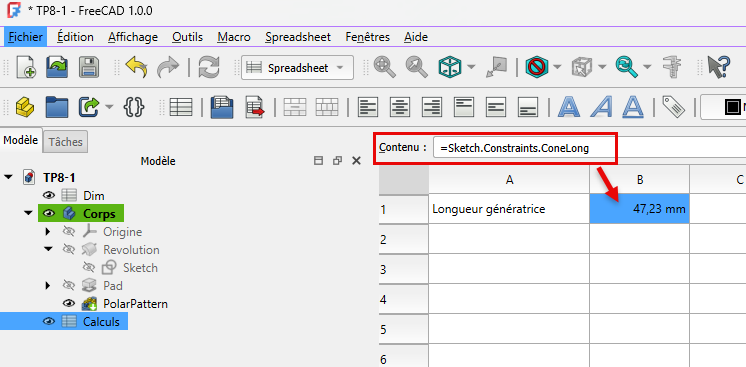Click the New document icon

[x=26, y=67]
